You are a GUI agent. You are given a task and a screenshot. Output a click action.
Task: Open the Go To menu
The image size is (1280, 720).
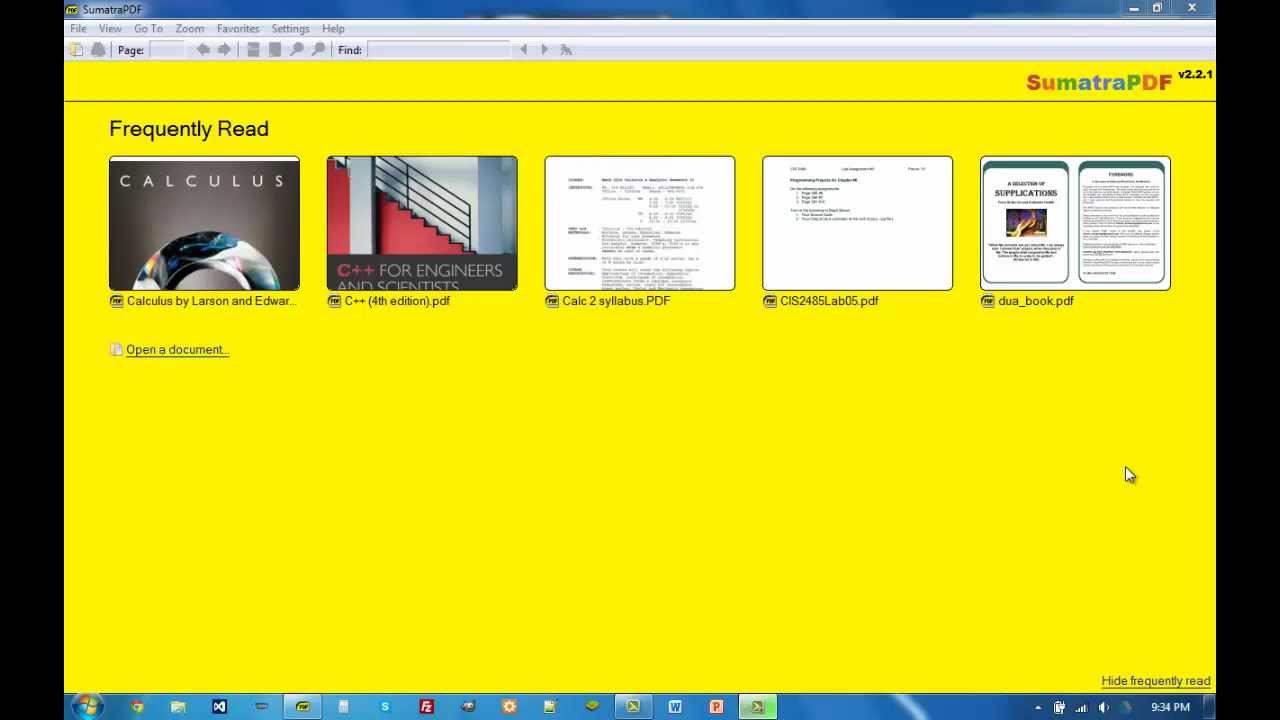pyautogui.click(x=148, y=28)
